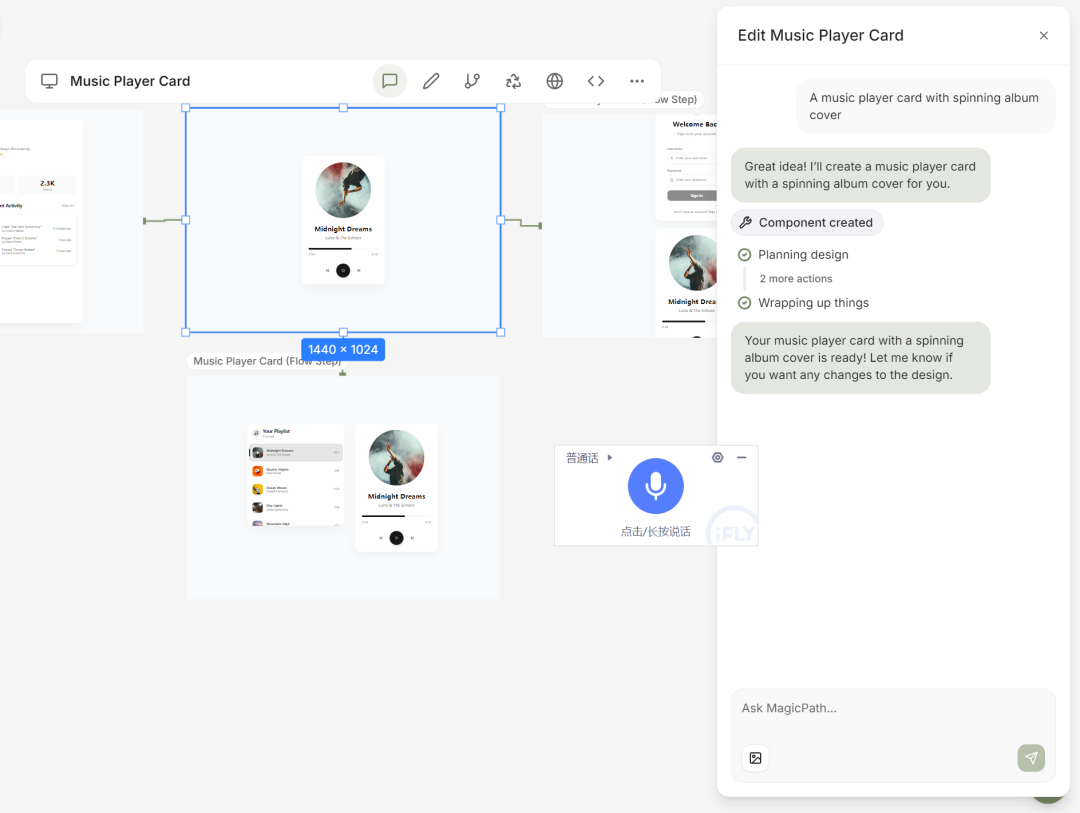
Task: Click the branch fork icon
Action: tap(472, 81)
